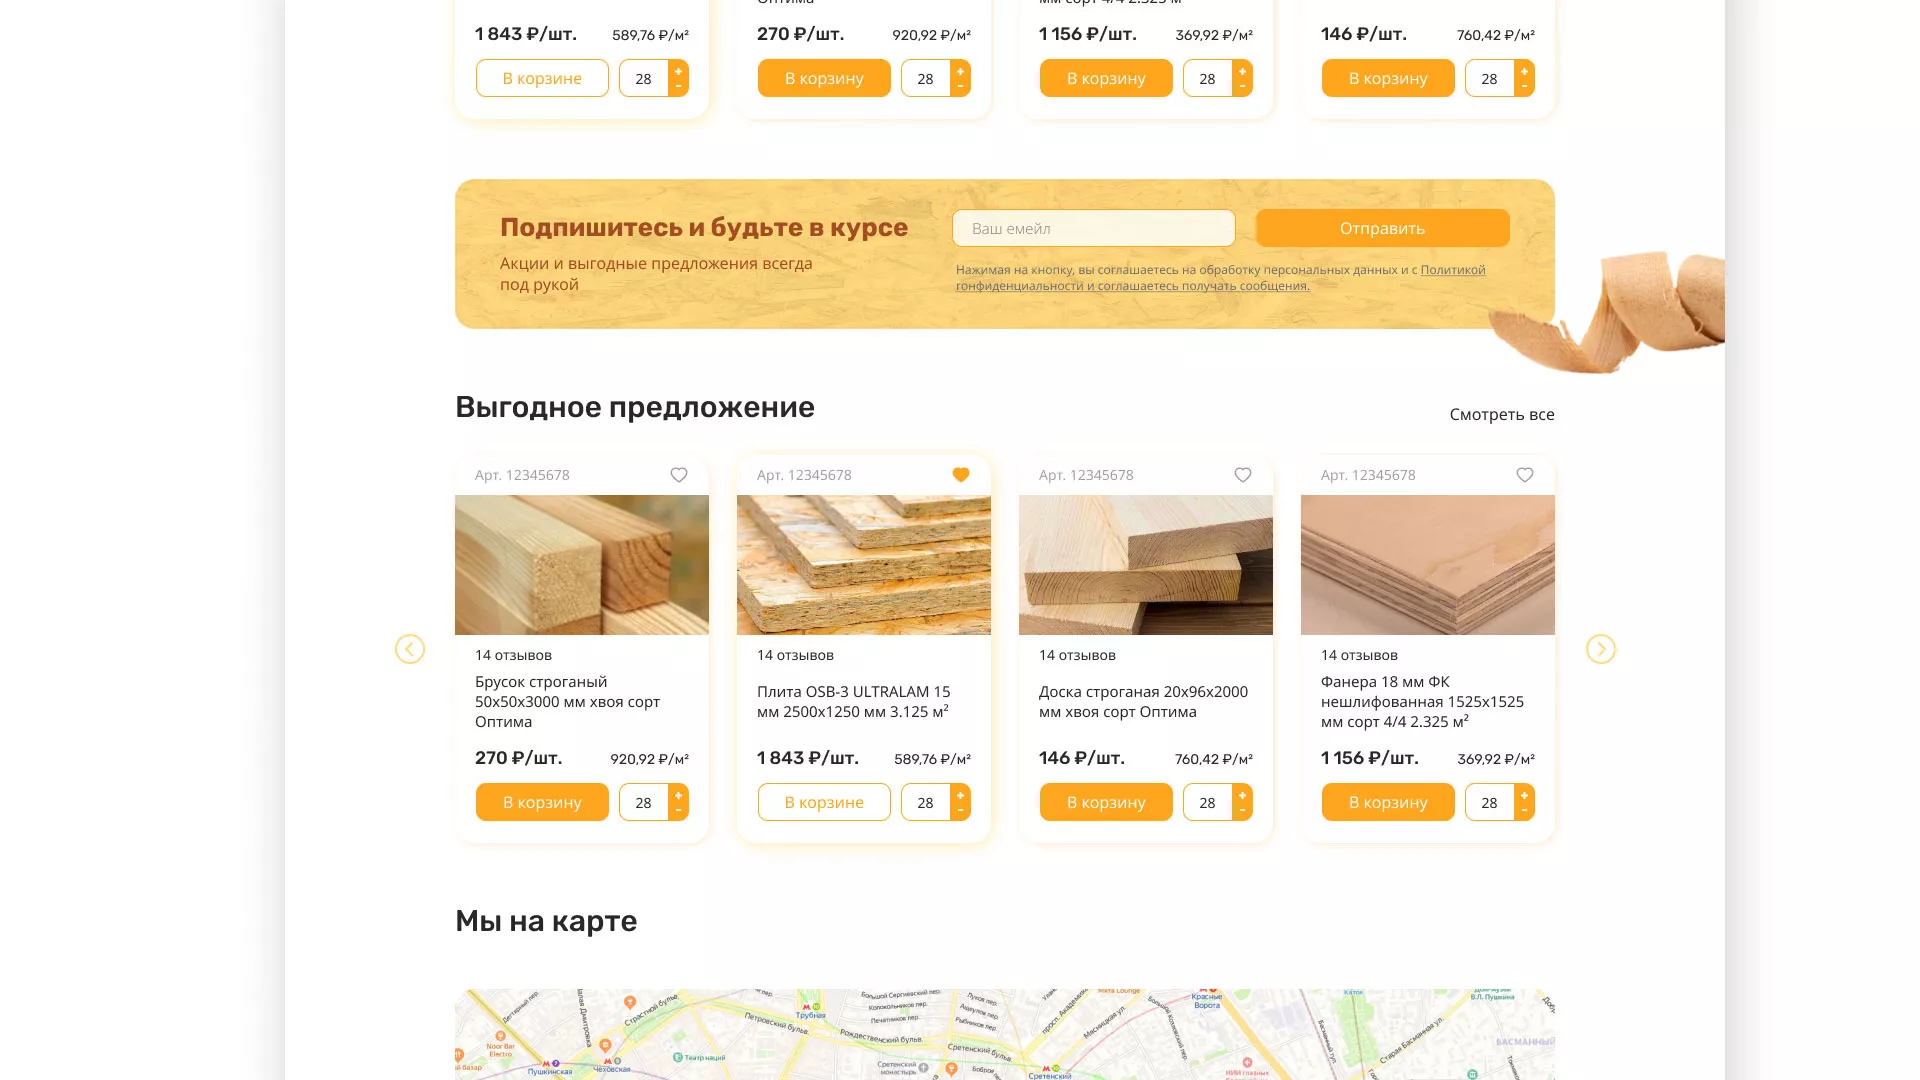Click the Отправить subscription button

point(1383,228)
